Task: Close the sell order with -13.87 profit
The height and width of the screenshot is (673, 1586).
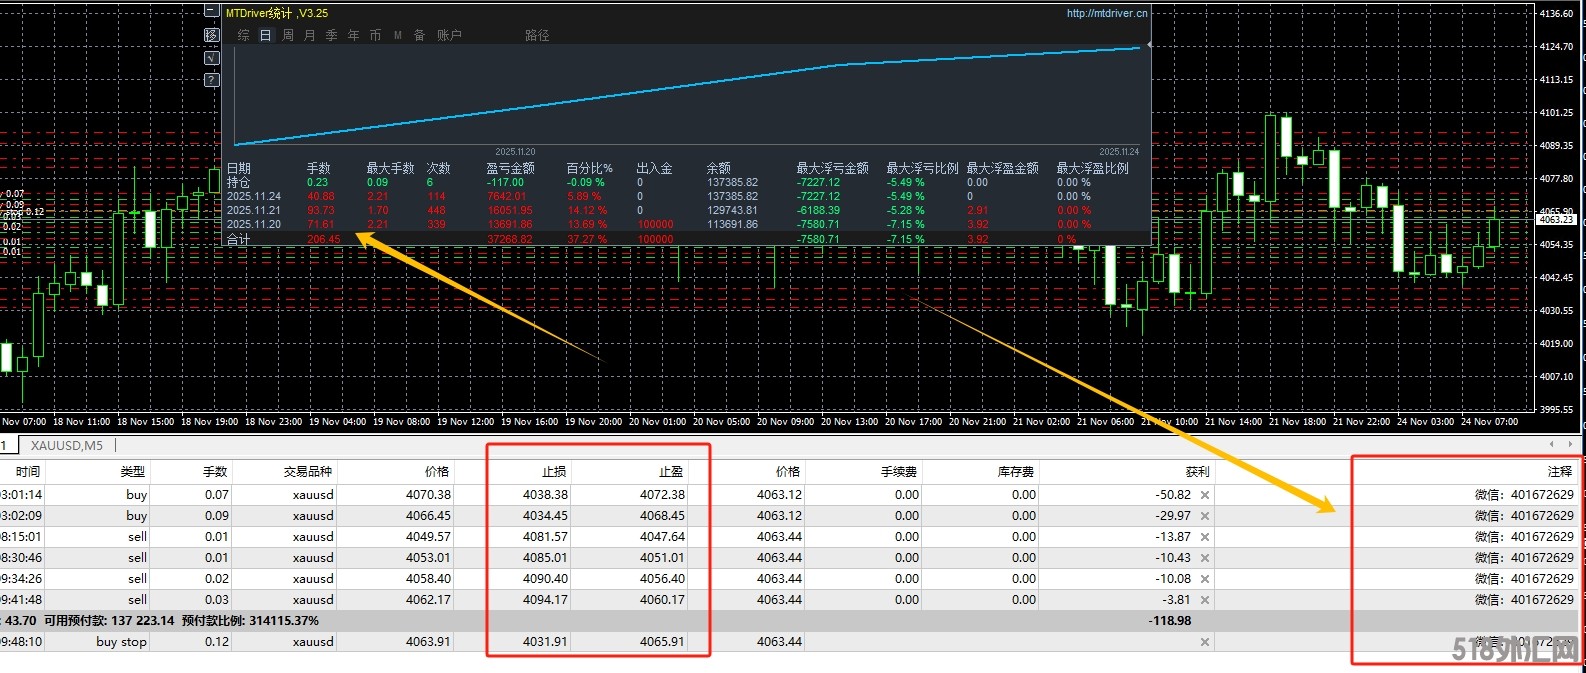Action: (1205, 537)
